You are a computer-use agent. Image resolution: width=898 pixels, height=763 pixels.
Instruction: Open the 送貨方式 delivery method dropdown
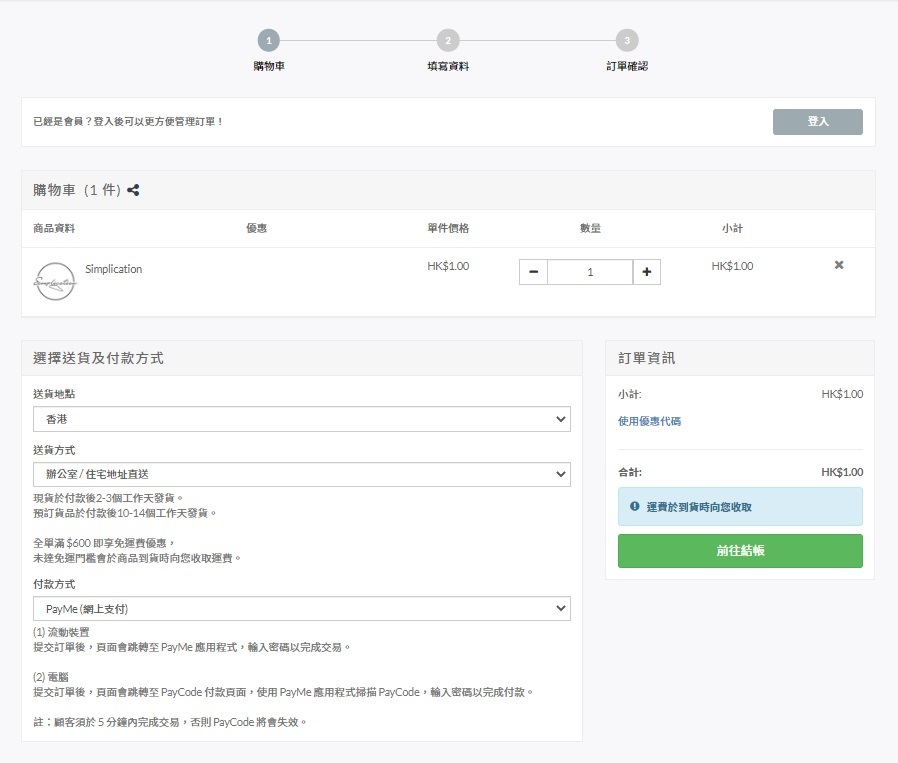[x=302, y=474]
